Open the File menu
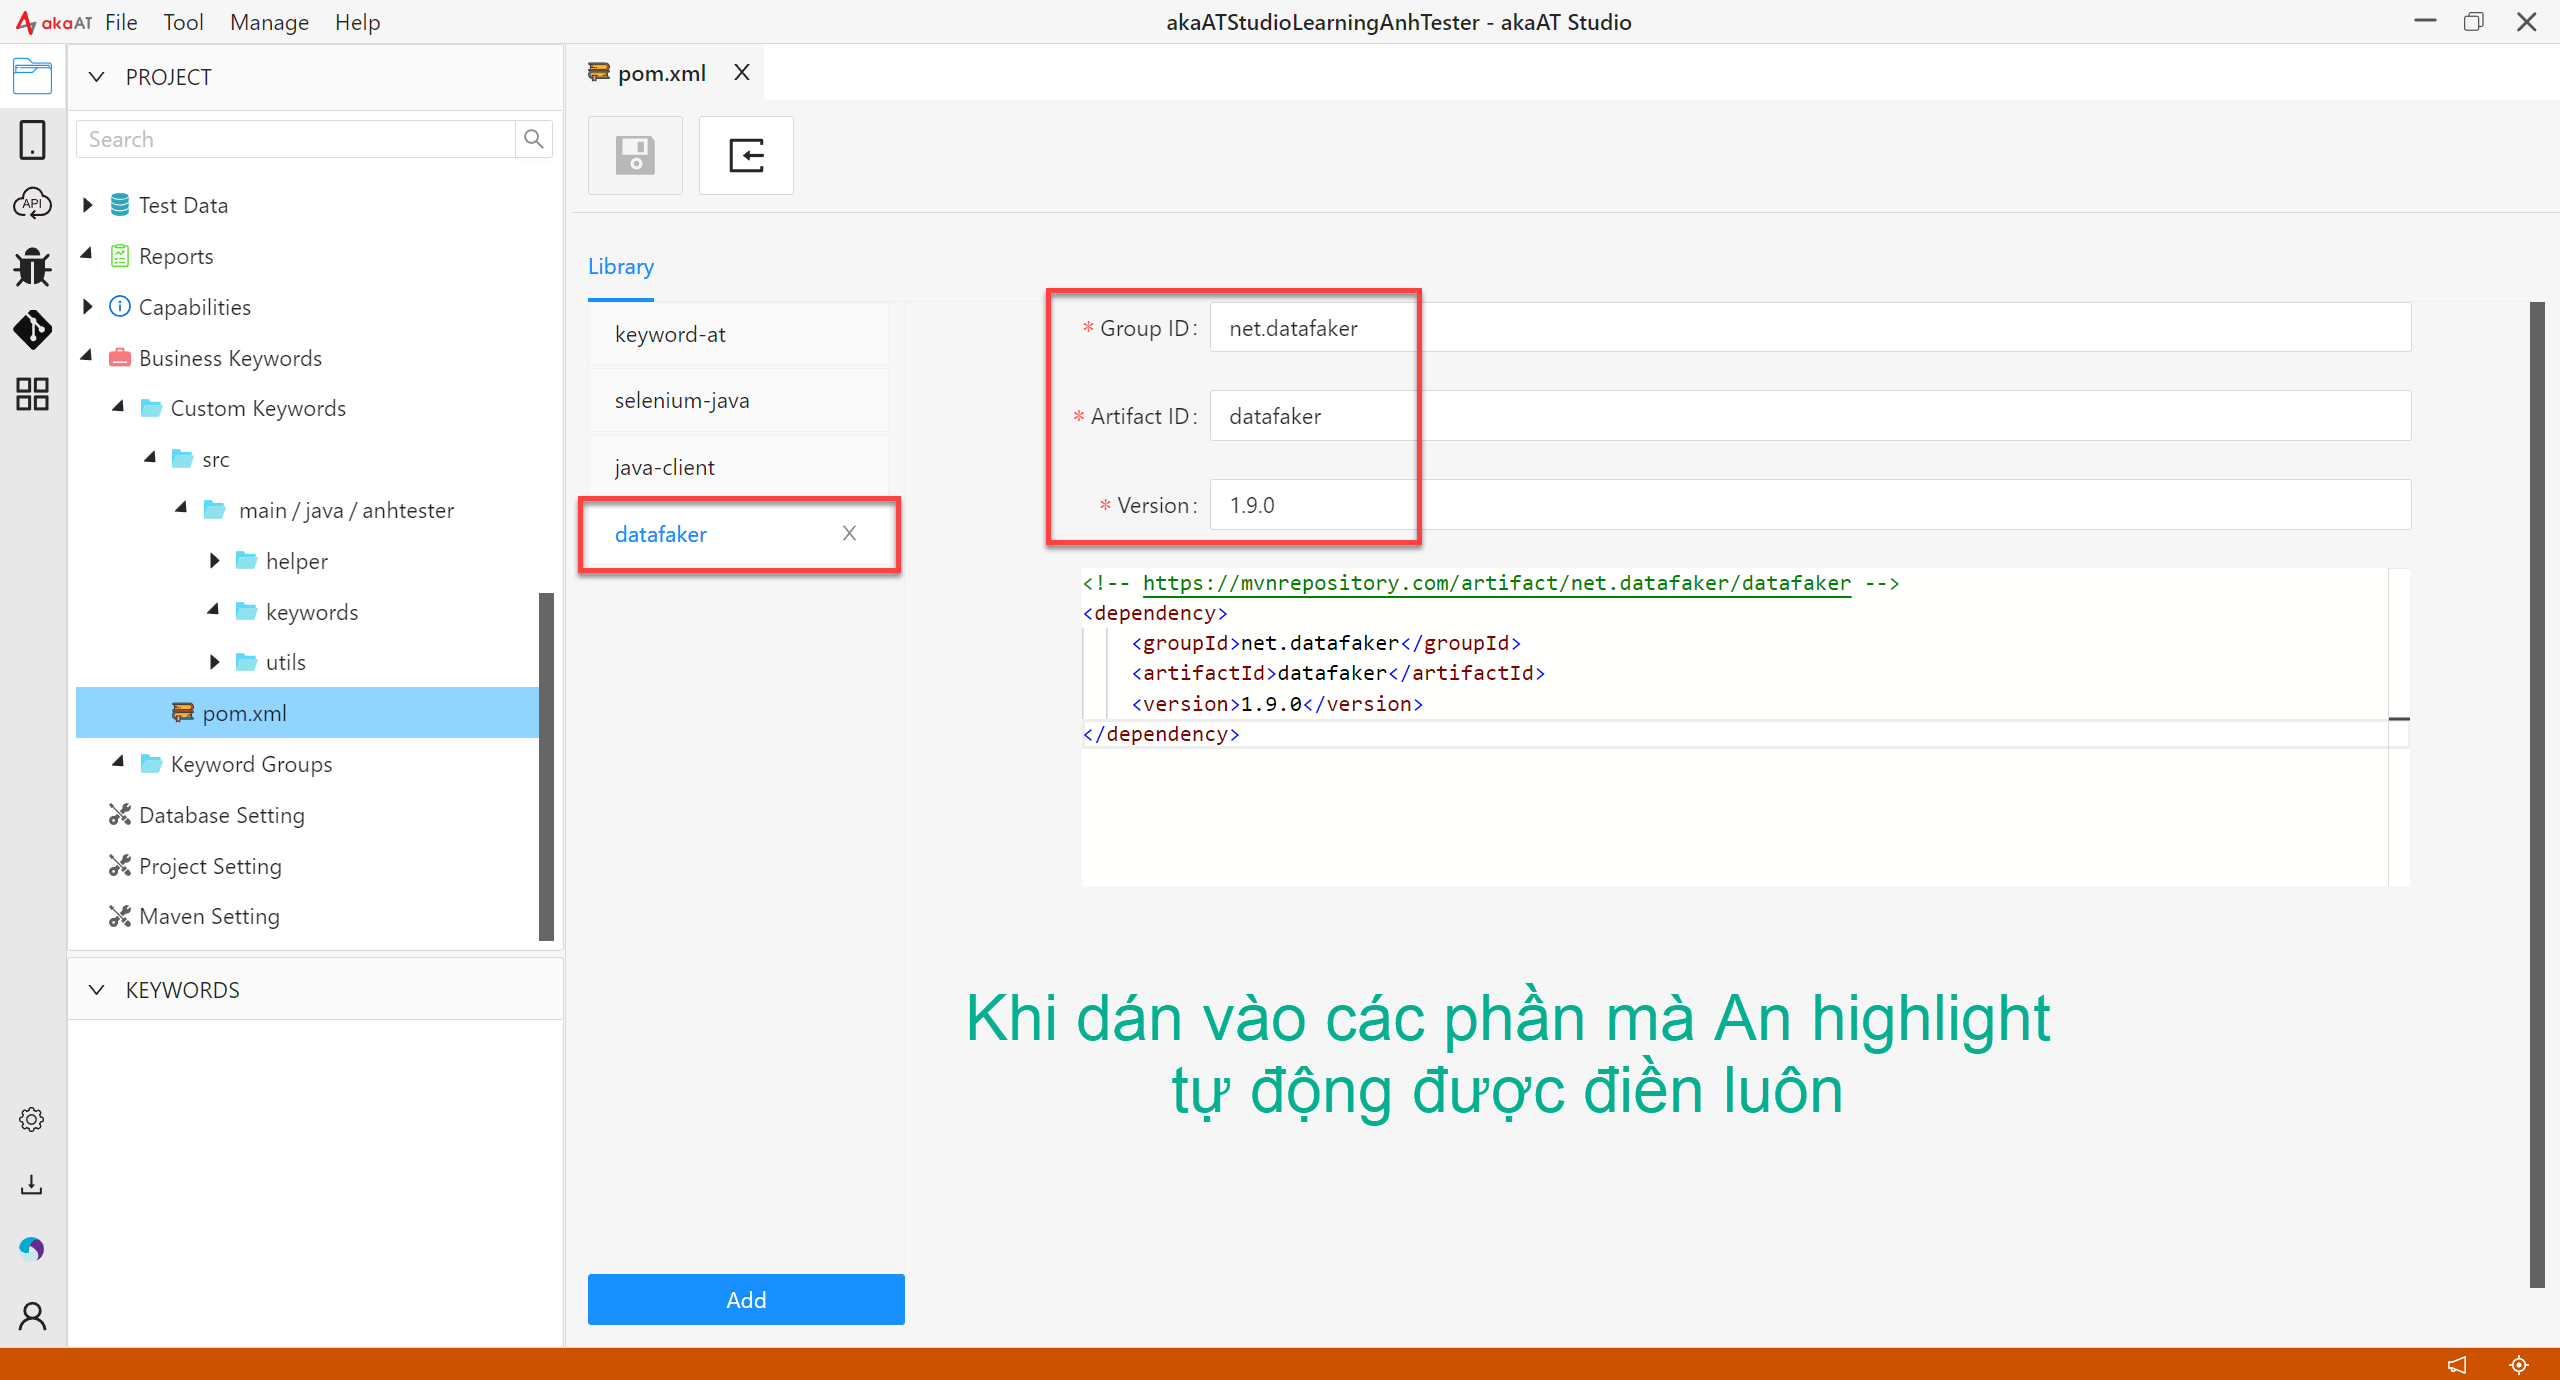The width and height of the screenshot is (2560, 1380). click(x=121, y=22)
